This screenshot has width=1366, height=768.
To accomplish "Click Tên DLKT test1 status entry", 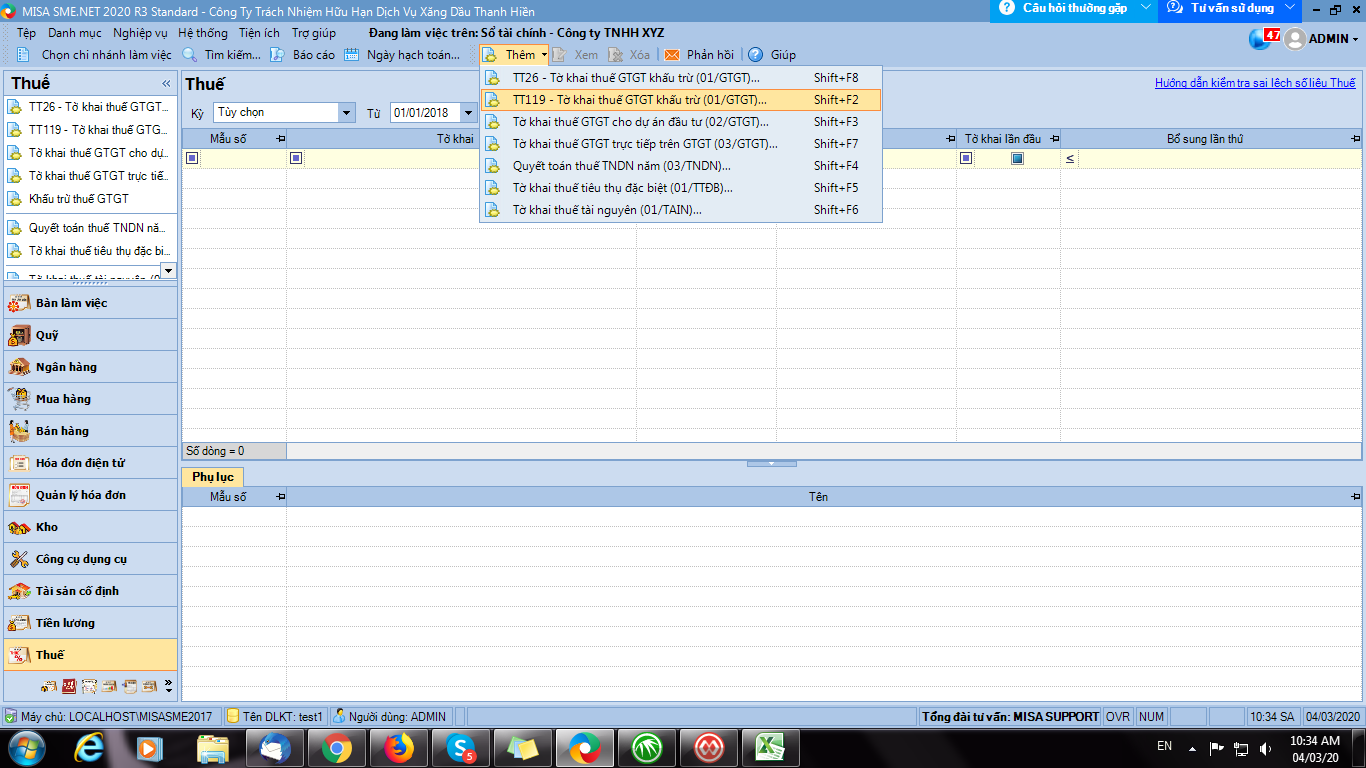I will [x=275, y=716].
